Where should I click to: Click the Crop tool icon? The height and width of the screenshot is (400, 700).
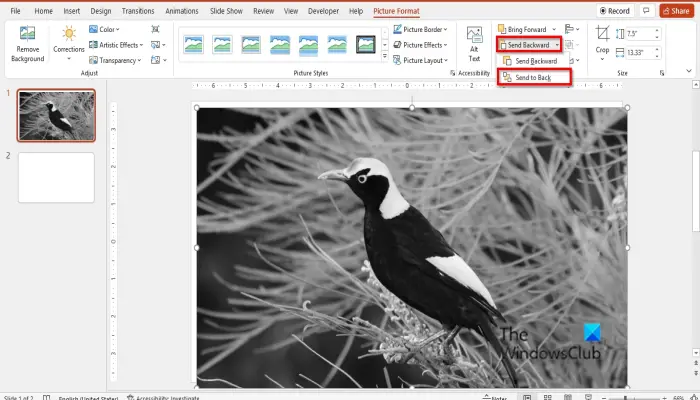[x=602, y=33]
